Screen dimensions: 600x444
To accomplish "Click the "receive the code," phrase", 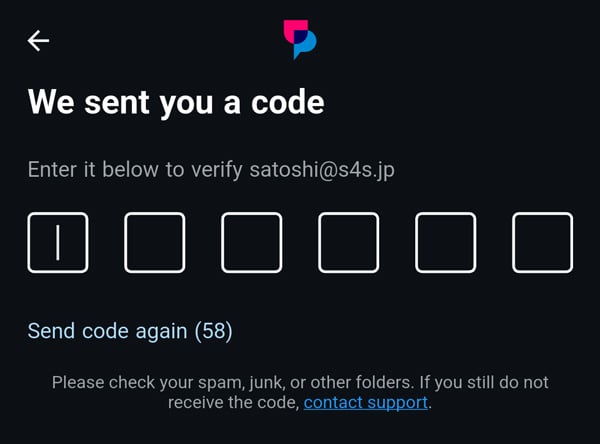I will coord(233,403).
